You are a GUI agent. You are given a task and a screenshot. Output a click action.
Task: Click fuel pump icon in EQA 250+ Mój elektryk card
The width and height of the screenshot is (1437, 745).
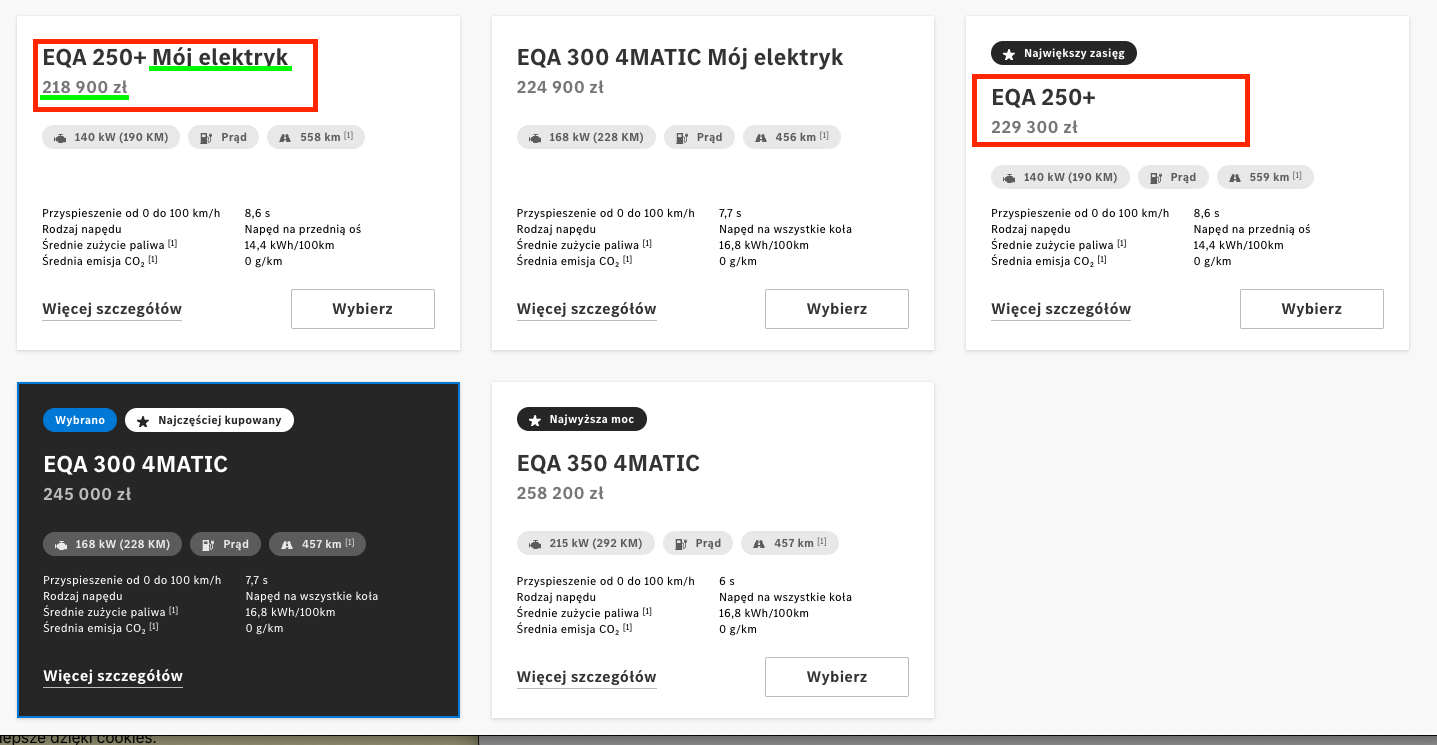(x=207, y=137)
